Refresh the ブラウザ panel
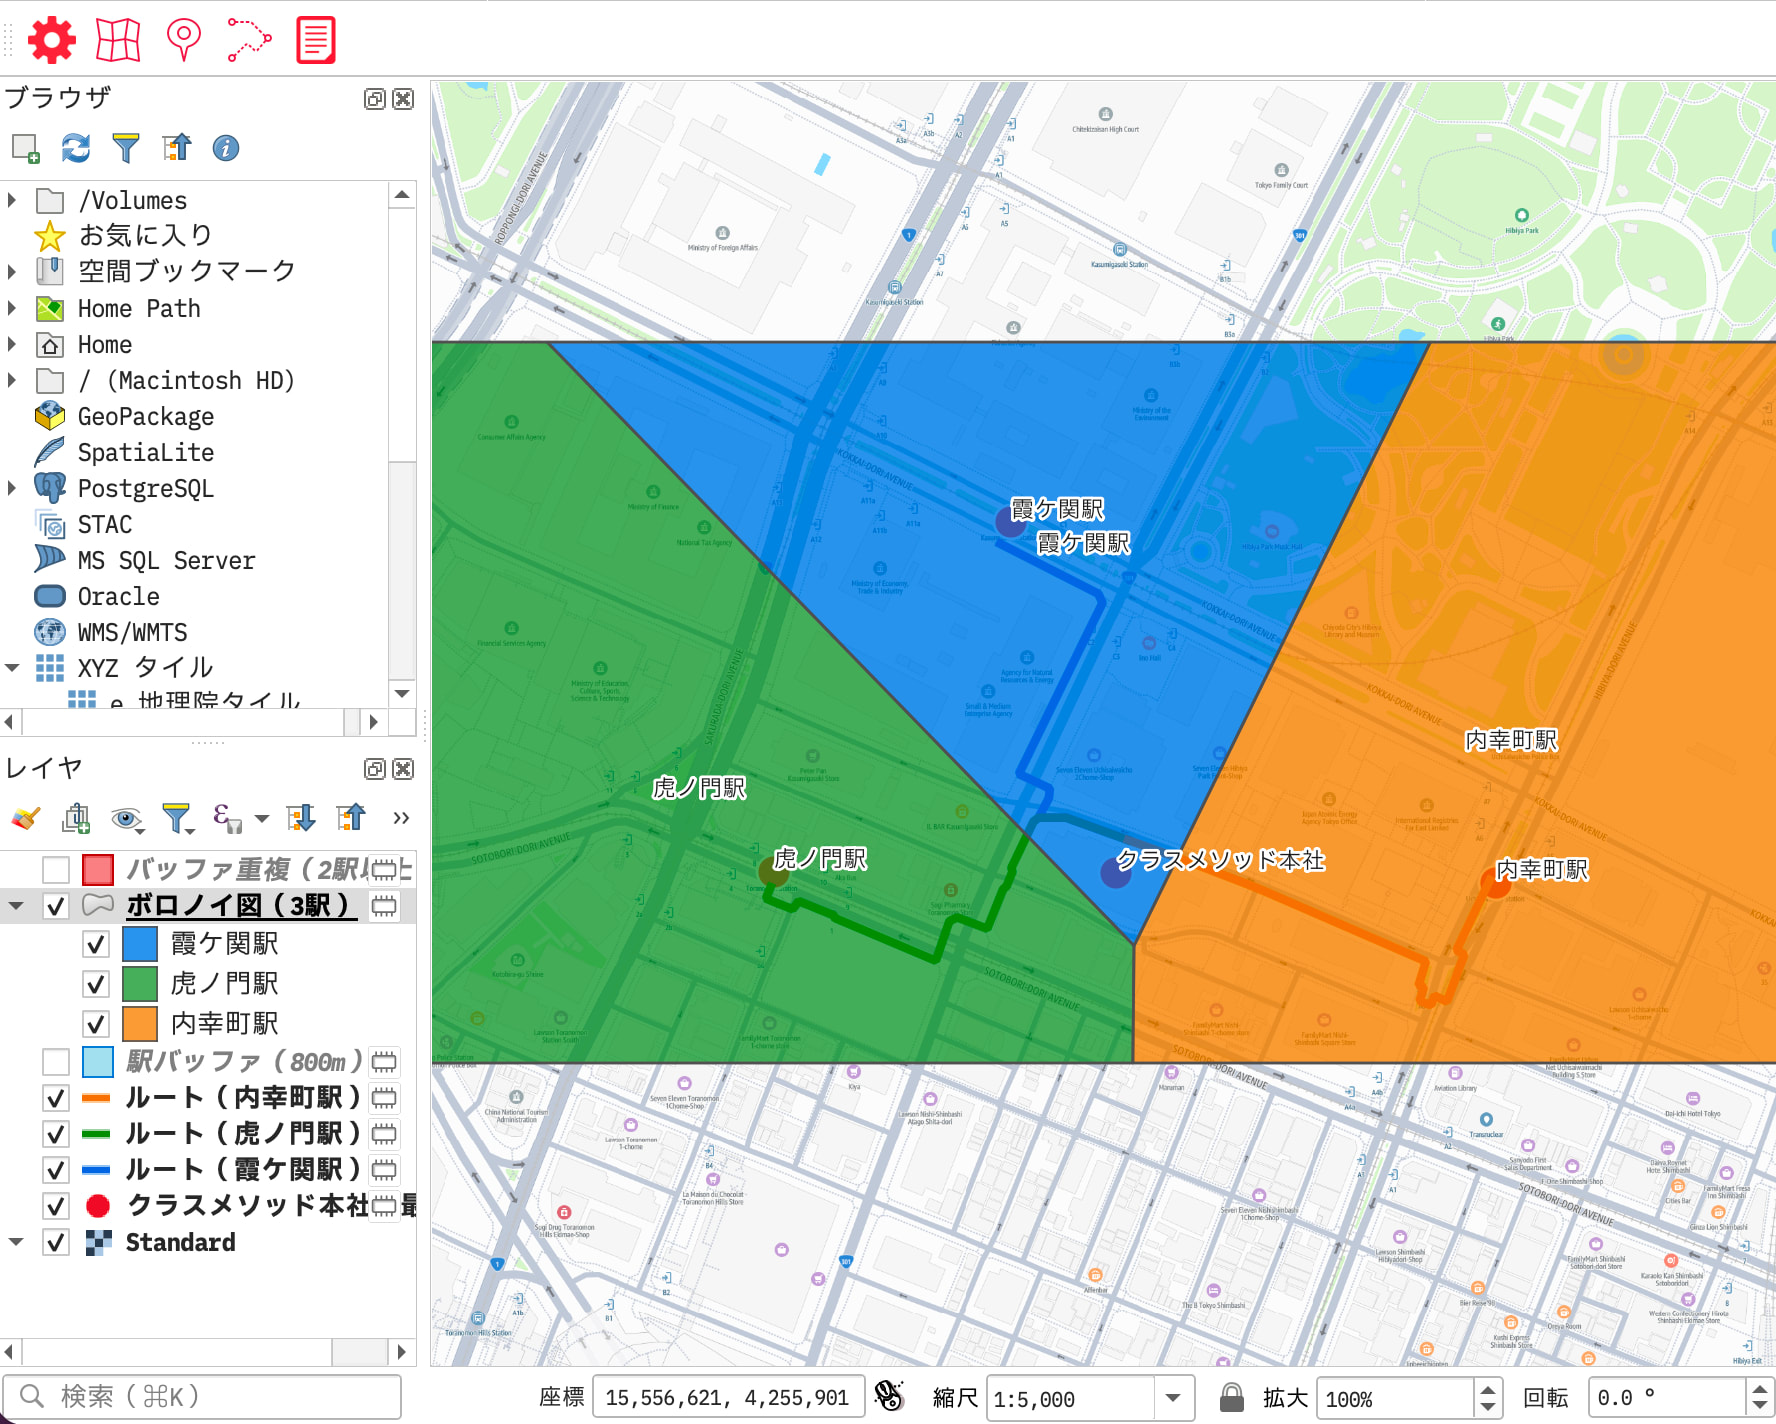The width and height of the screenshot is (1776, 1424). 74,148
